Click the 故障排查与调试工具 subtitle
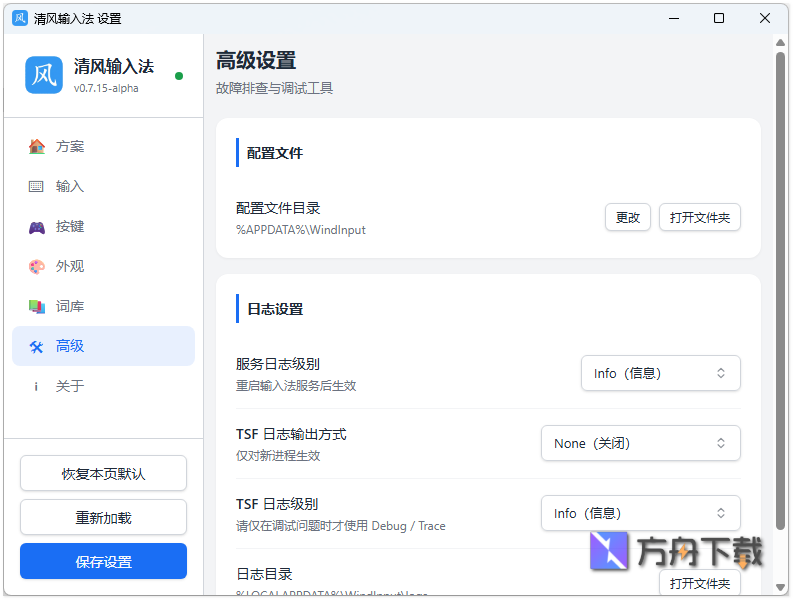The width and height of the screenshot is (793, 600). pos(274,88)
